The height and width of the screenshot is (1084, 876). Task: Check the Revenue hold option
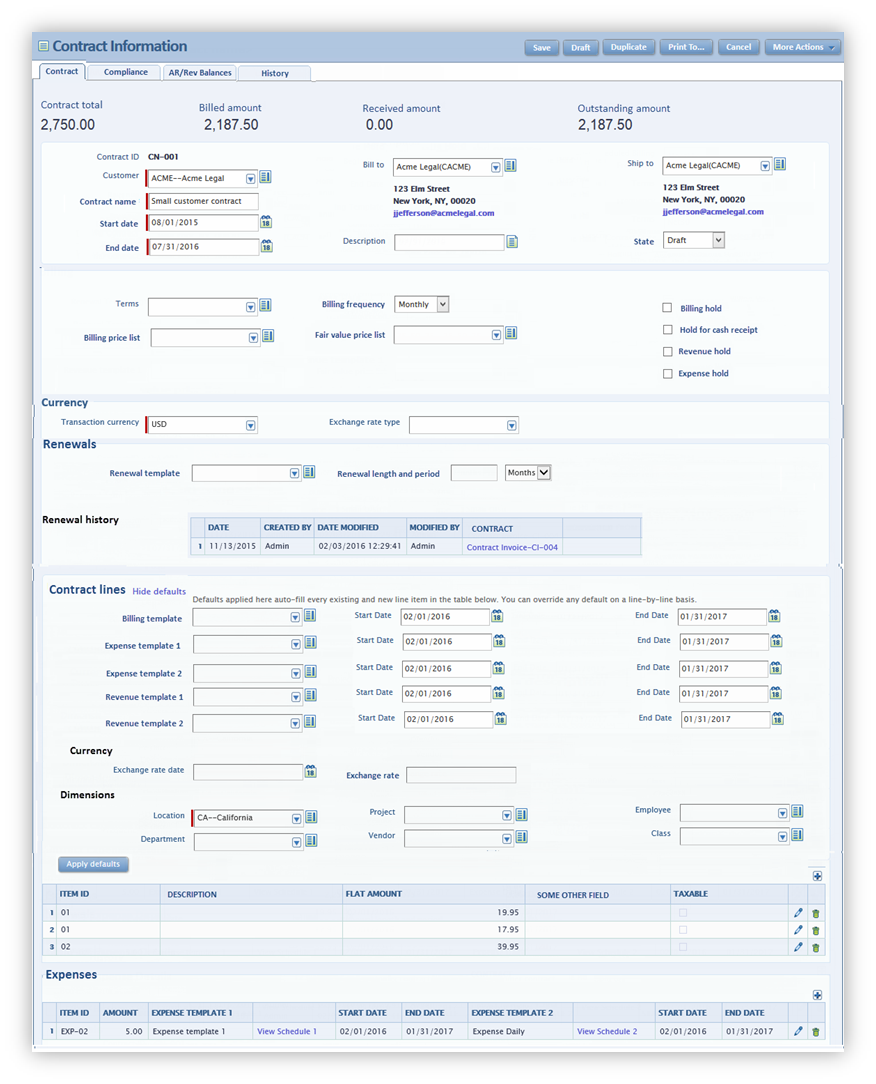coord(667,351)
